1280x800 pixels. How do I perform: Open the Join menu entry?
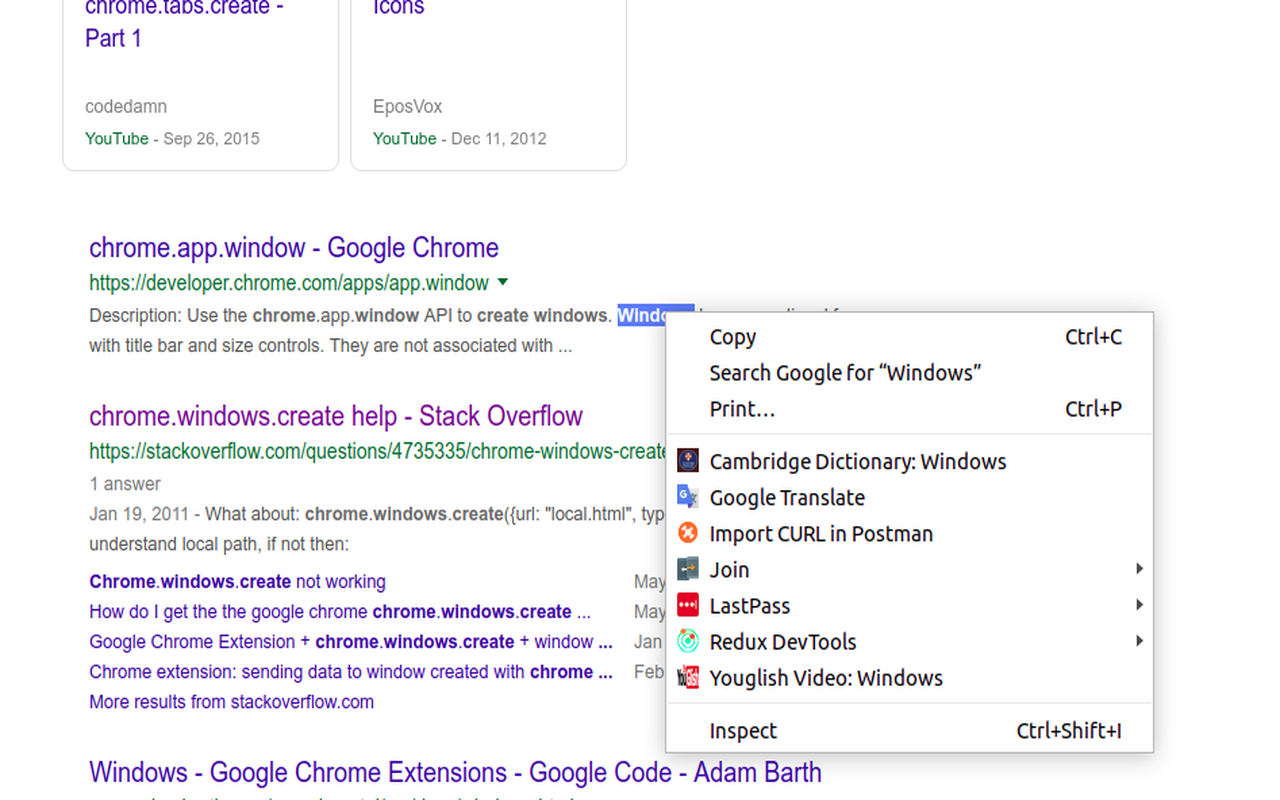tap(910, 569)
